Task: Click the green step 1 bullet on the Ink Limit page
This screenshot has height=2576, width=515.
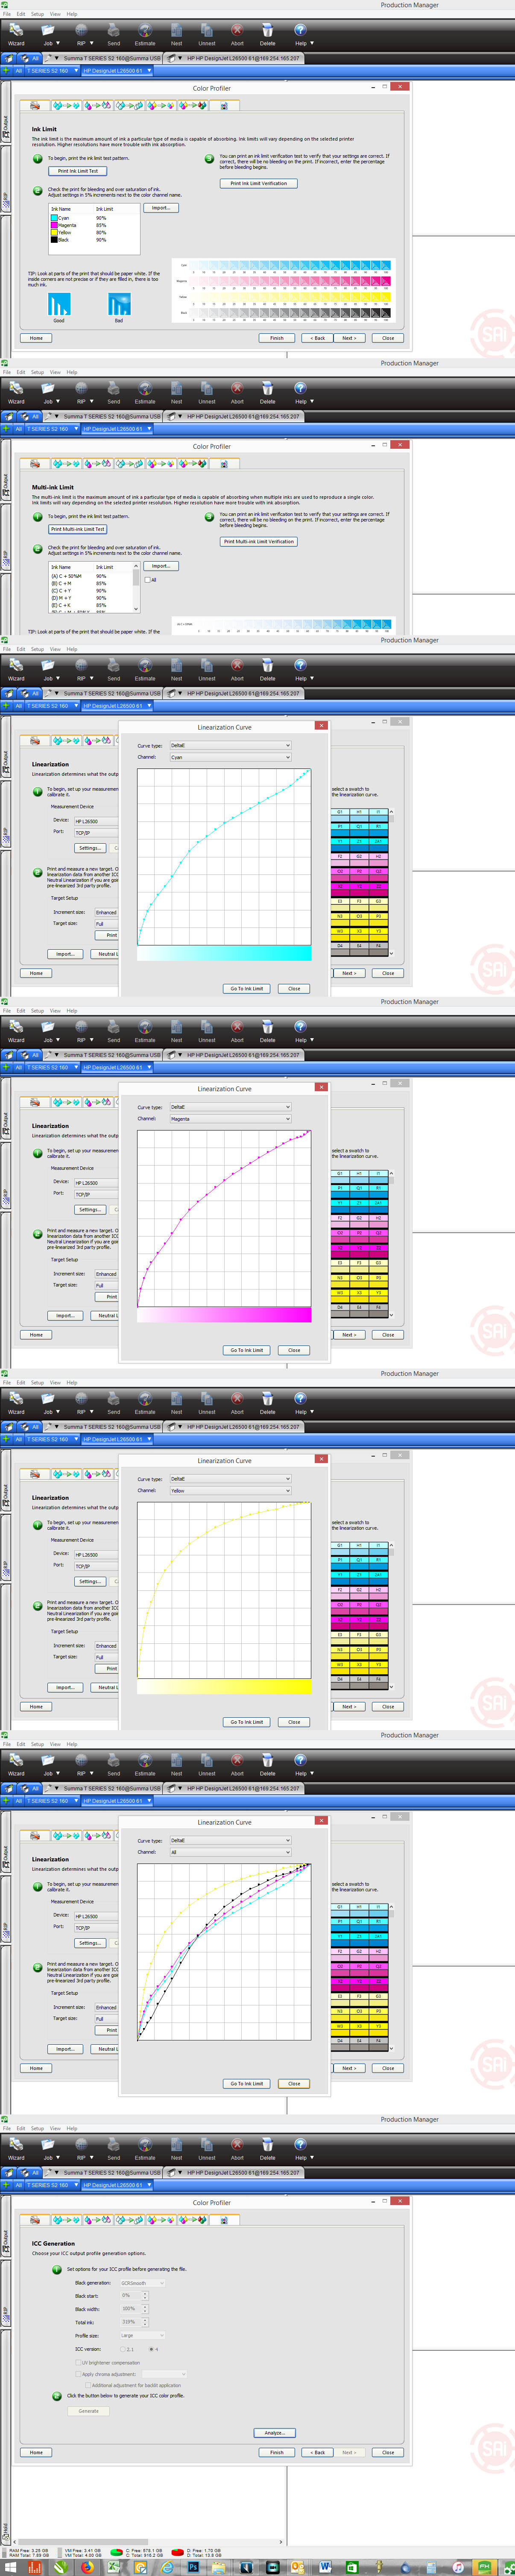Action: coord(38,158)
